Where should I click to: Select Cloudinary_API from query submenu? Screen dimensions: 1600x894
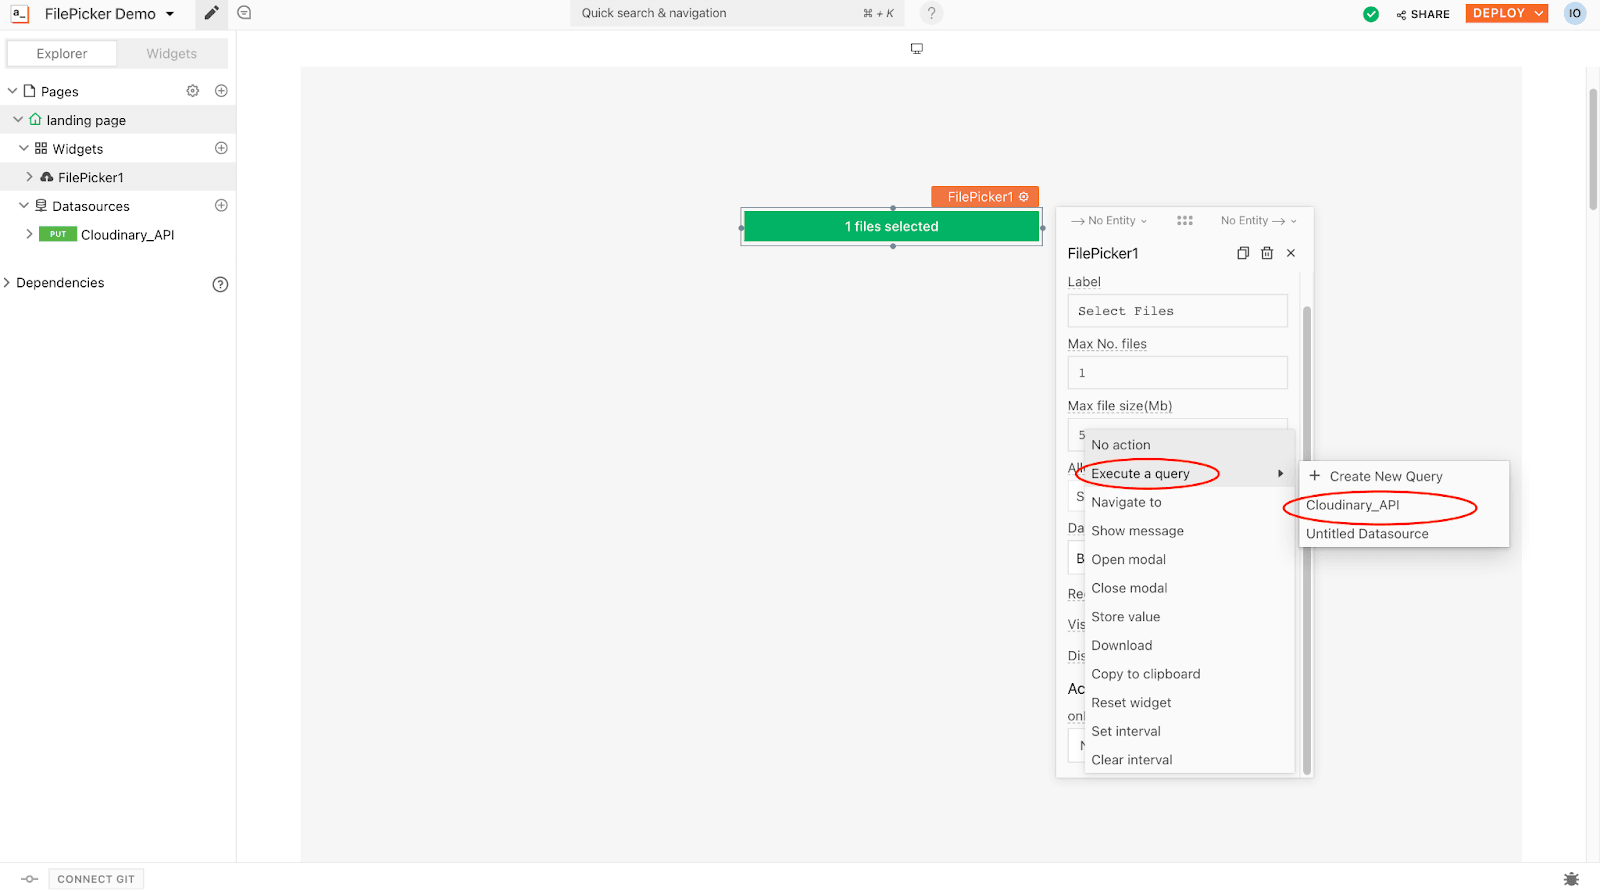(1352, 505)
